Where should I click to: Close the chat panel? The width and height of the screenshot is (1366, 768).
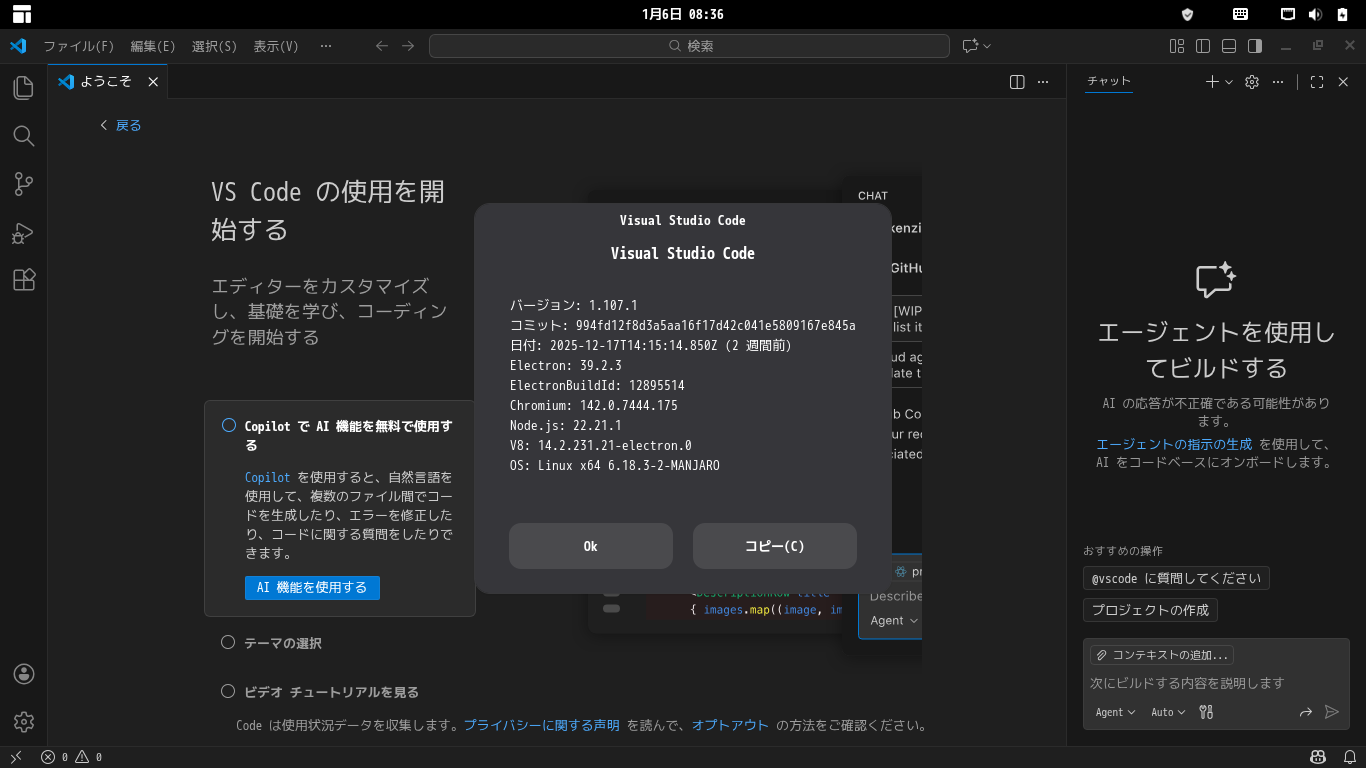pyautogui.click(x=1343, y=82)
